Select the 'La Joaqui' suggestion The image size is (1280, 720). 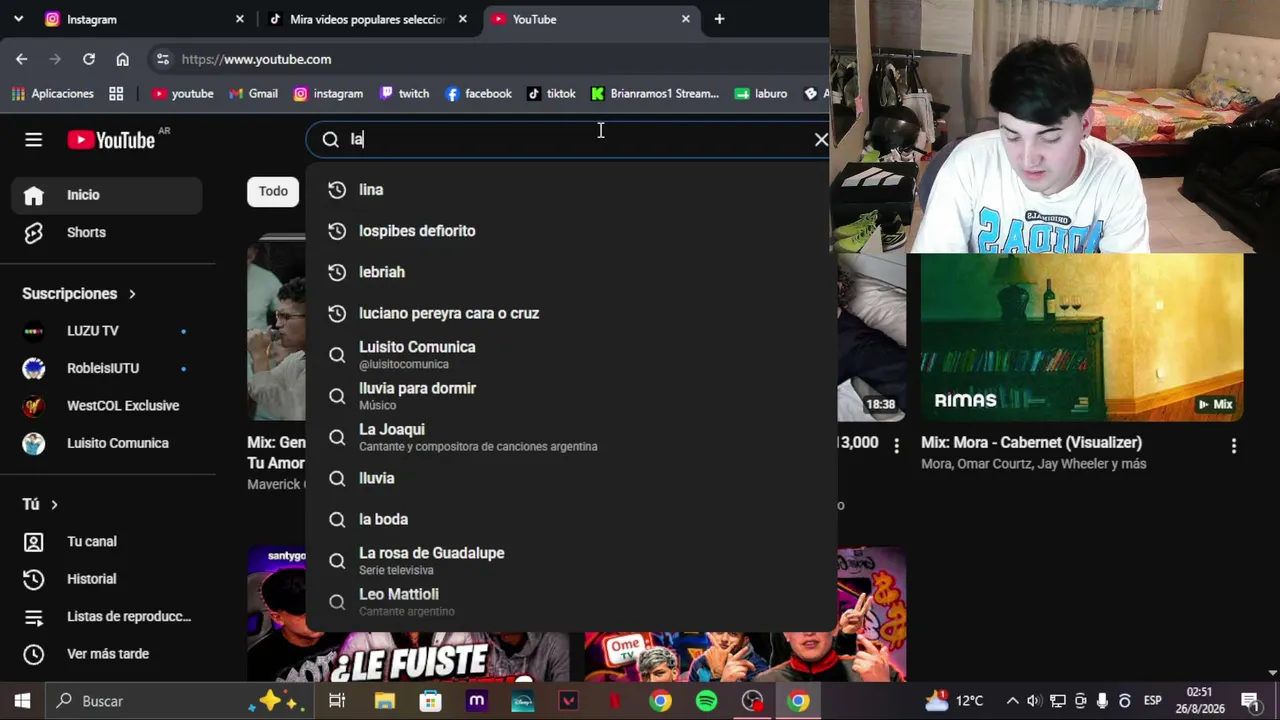pyautogui.click(x=570, y=437)
